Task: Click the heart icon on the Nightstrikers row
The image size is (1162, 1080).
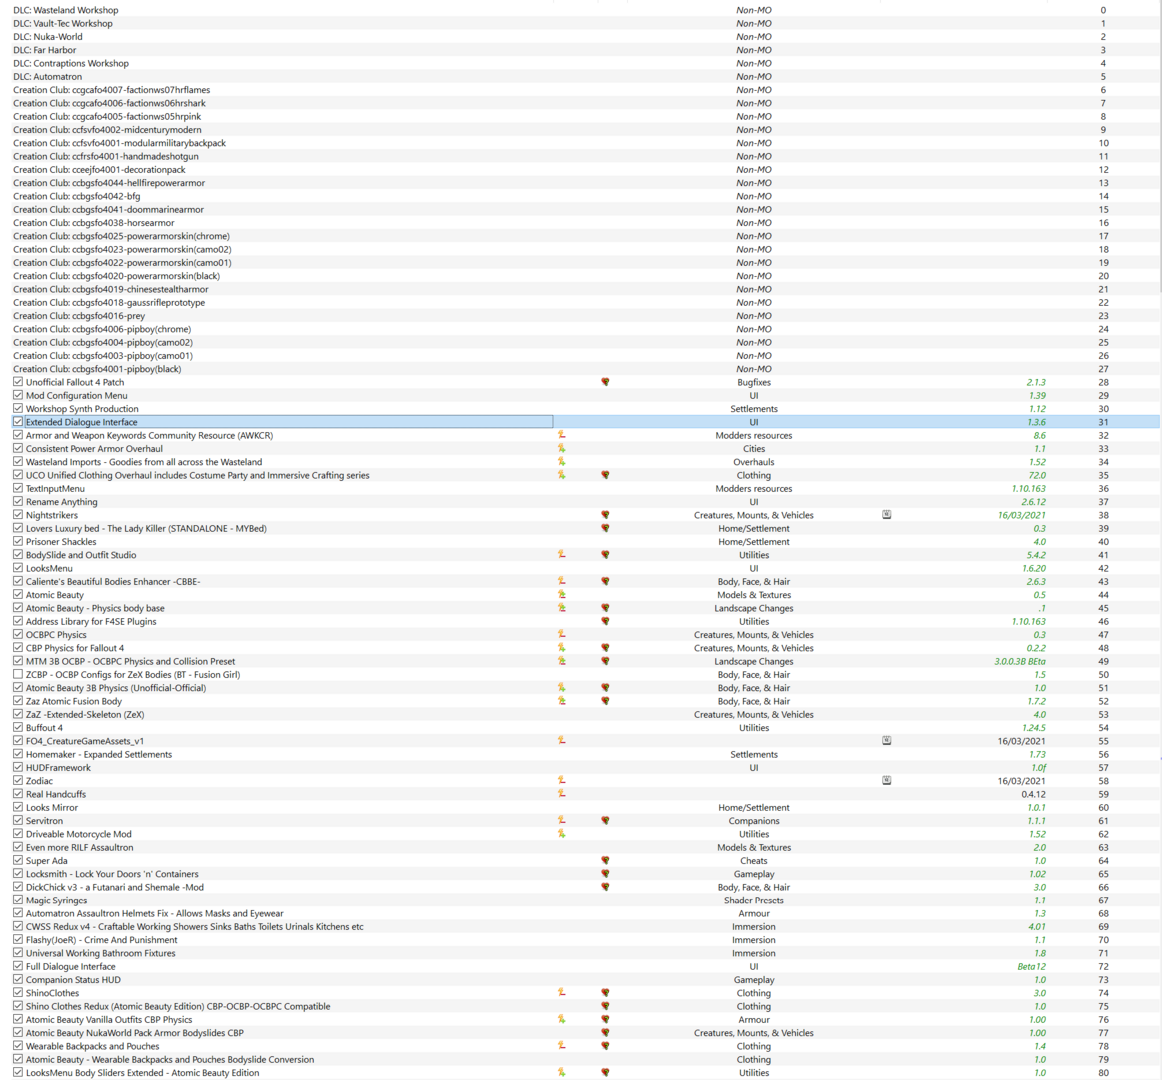Action: coord(605,515)
